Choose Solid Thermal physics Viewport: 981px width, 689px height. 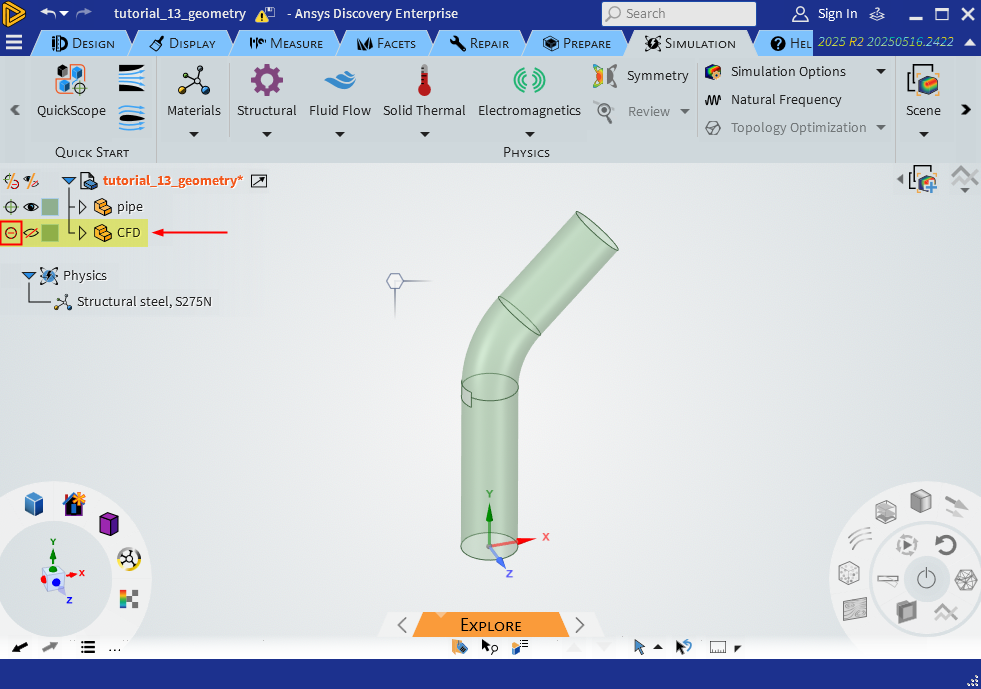[424, 81]
